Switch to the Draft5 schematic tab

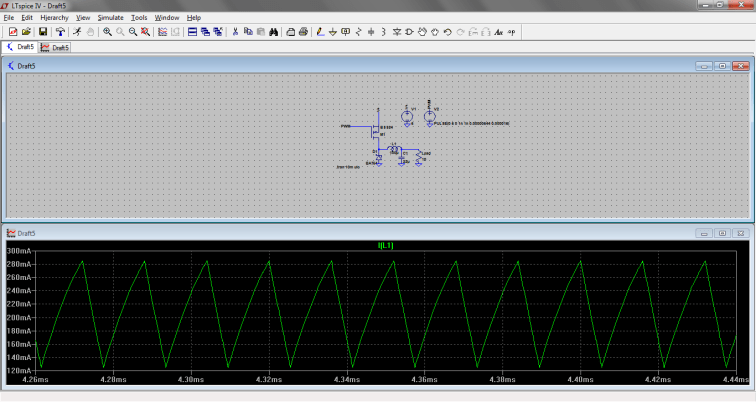20,47
